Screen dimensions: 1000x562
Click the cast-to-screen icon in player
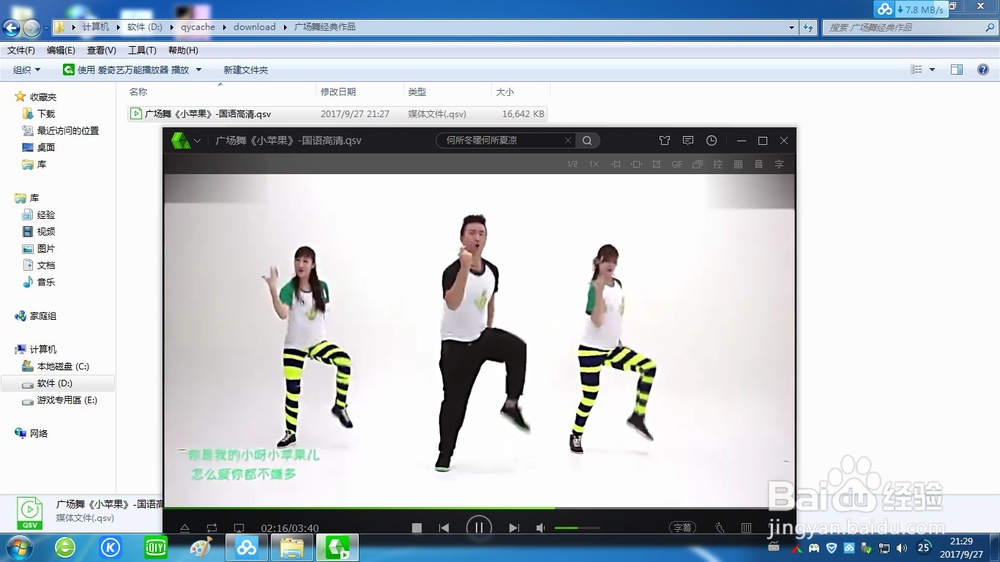tap(239, 528)
